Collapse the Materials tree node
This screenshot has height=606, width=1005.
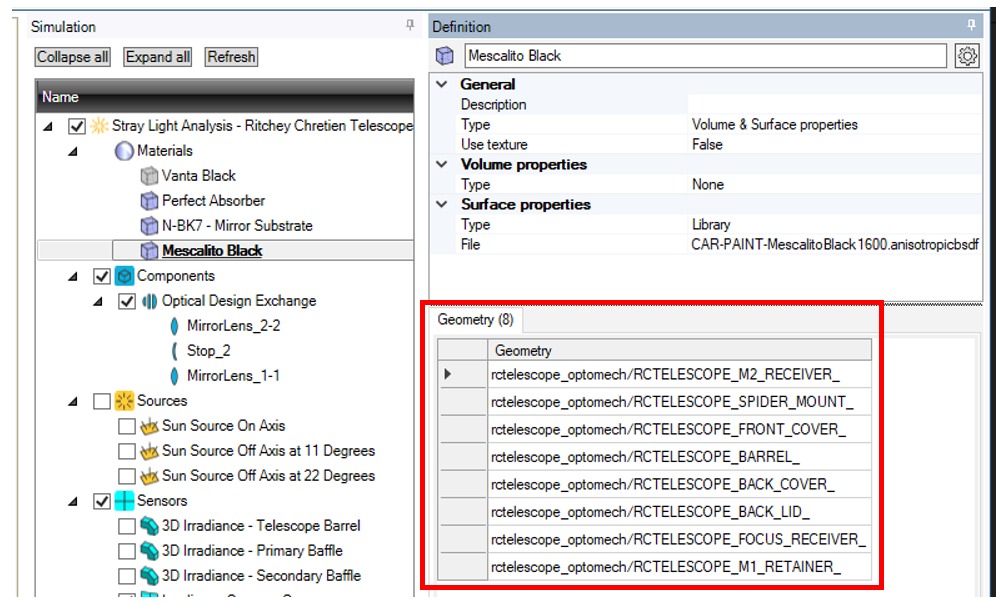tap(73, 152)
